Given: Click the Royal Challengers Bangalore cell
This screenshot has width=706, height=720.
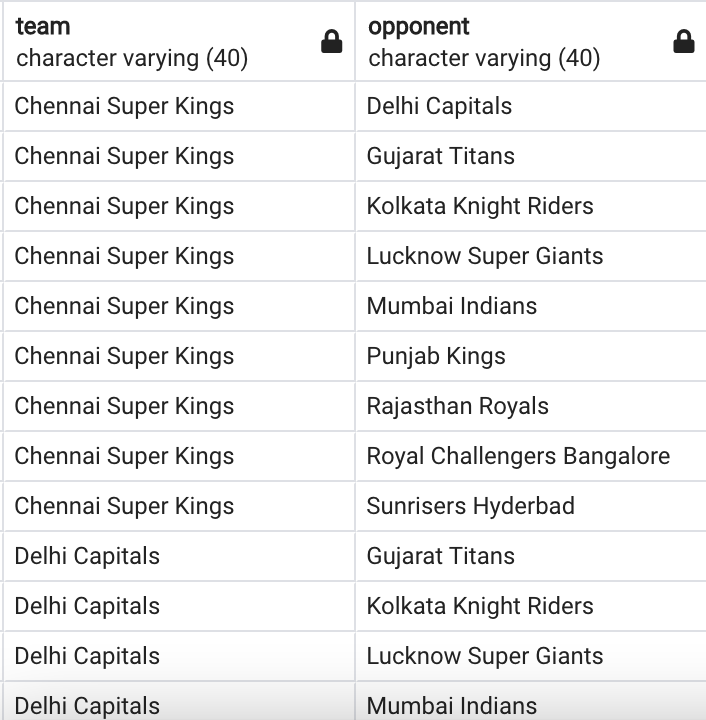Looking at the screenshot, I should click(x=531, y=456).
